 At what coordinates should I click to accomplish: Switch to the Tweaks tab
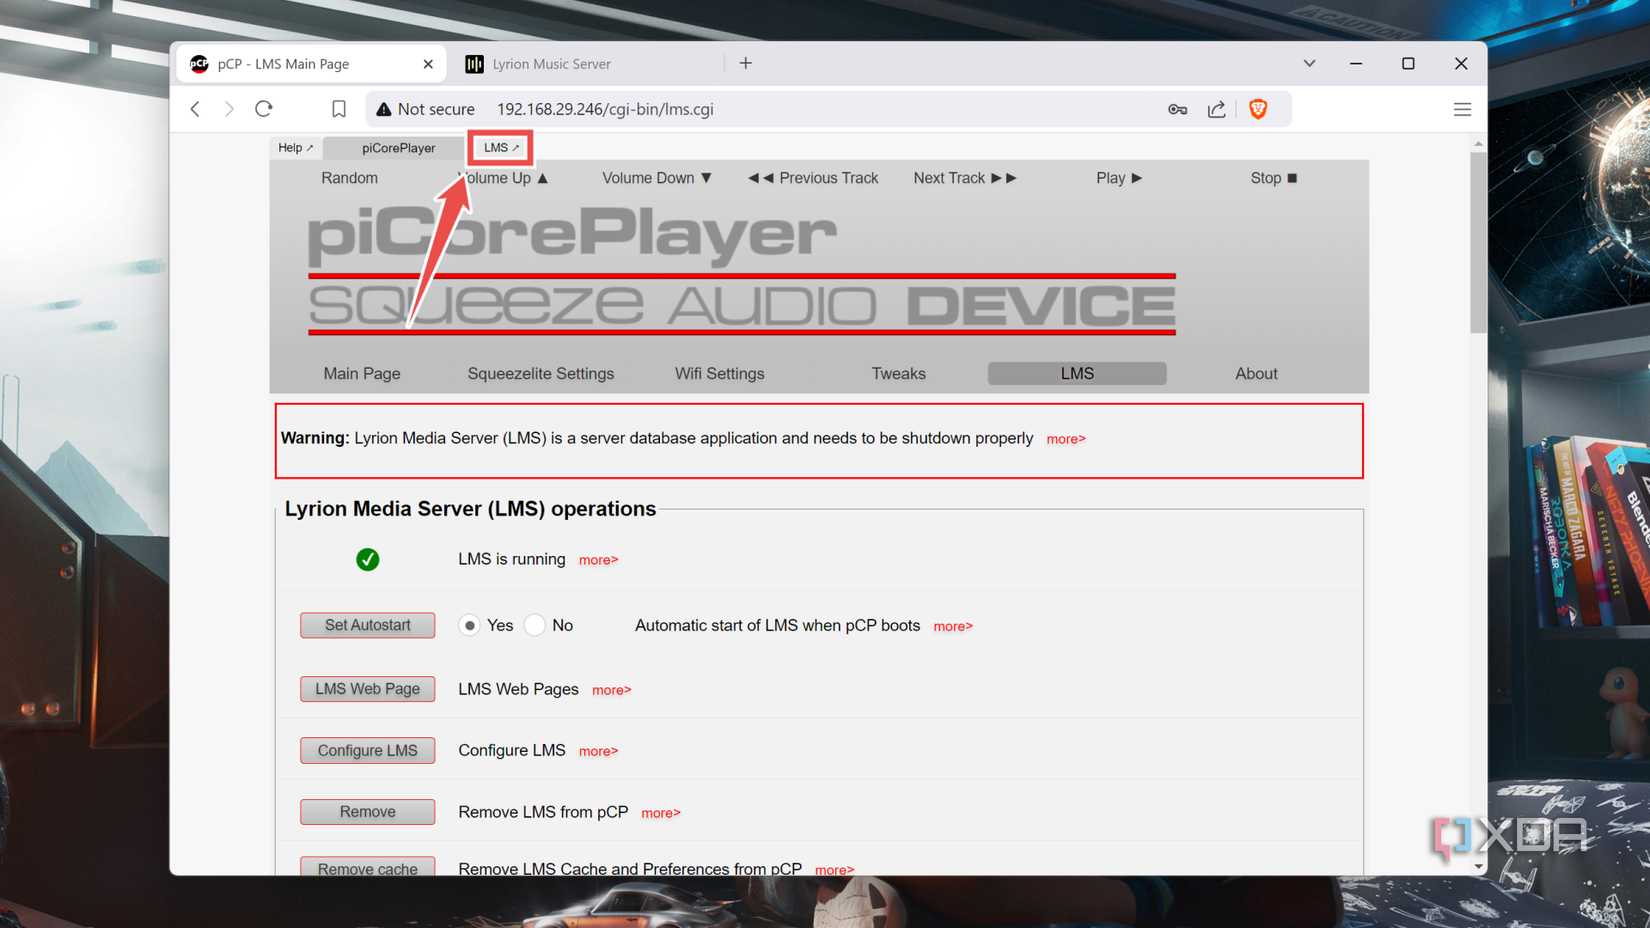[897, 372]
